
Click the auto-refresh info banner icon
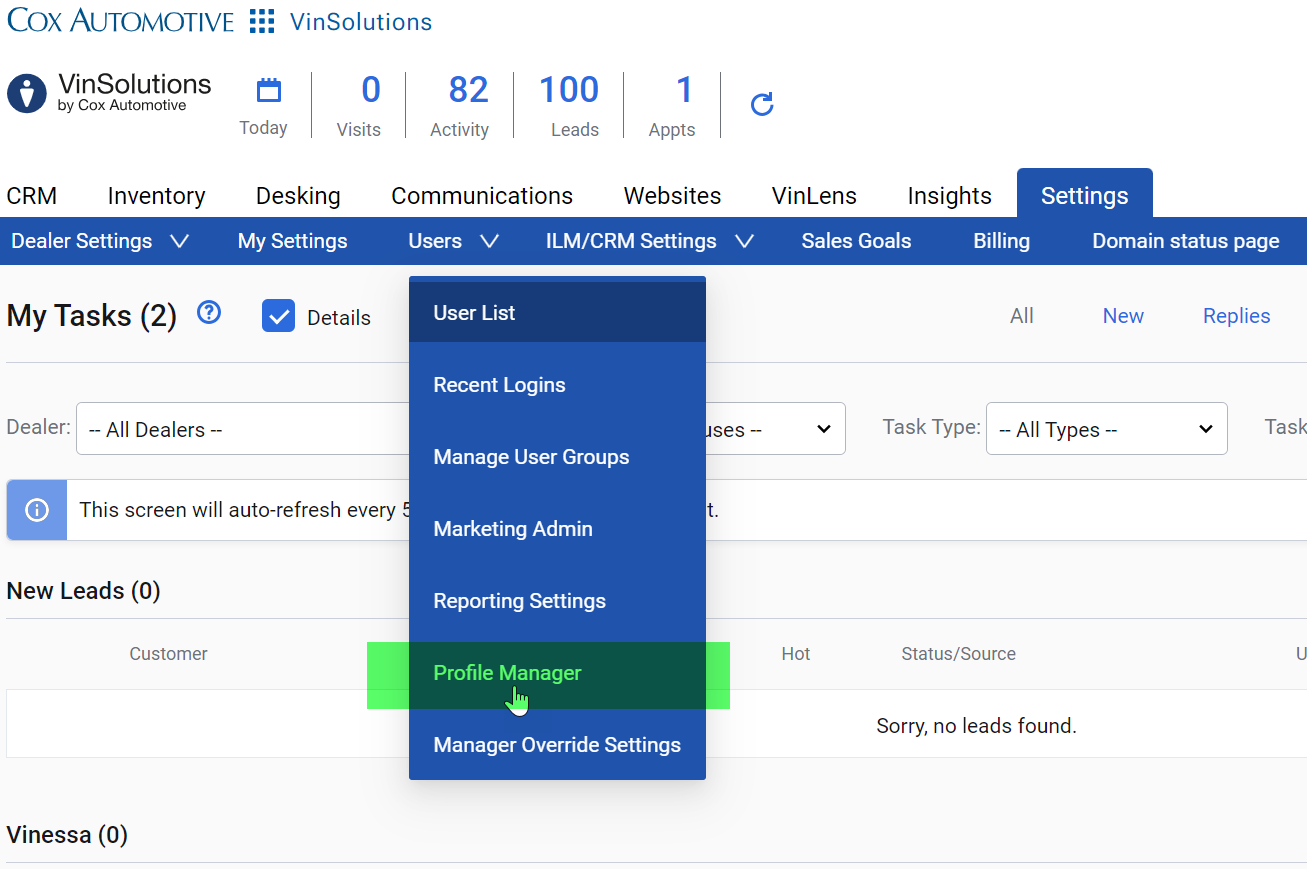pos(37,510)
